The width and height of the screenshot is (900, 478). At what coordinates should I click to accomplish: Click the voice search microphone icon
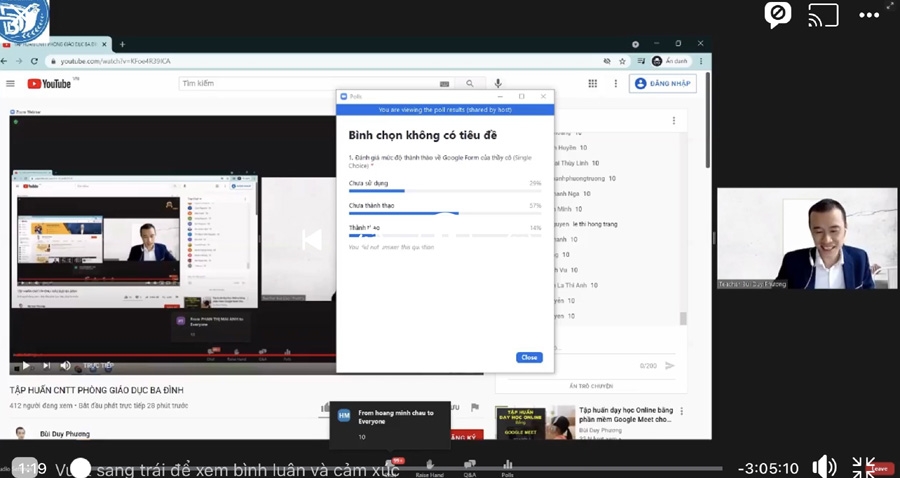click(x=498, y=84)
